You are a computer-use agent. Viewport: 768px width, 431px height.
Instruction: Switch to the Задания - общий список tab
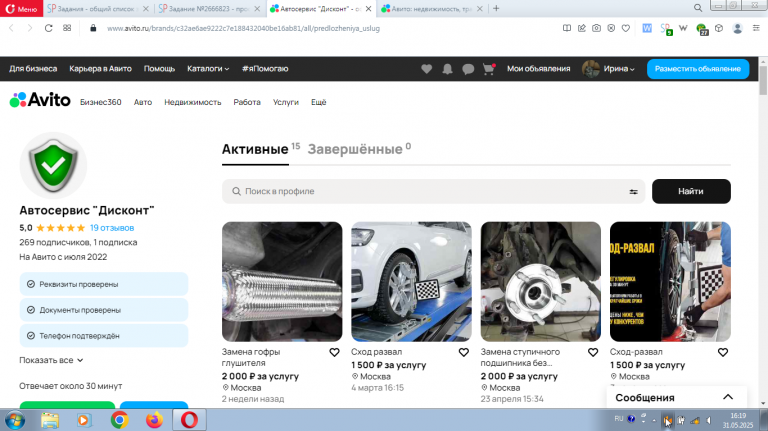pyautogui.click(x=98, y=9)
